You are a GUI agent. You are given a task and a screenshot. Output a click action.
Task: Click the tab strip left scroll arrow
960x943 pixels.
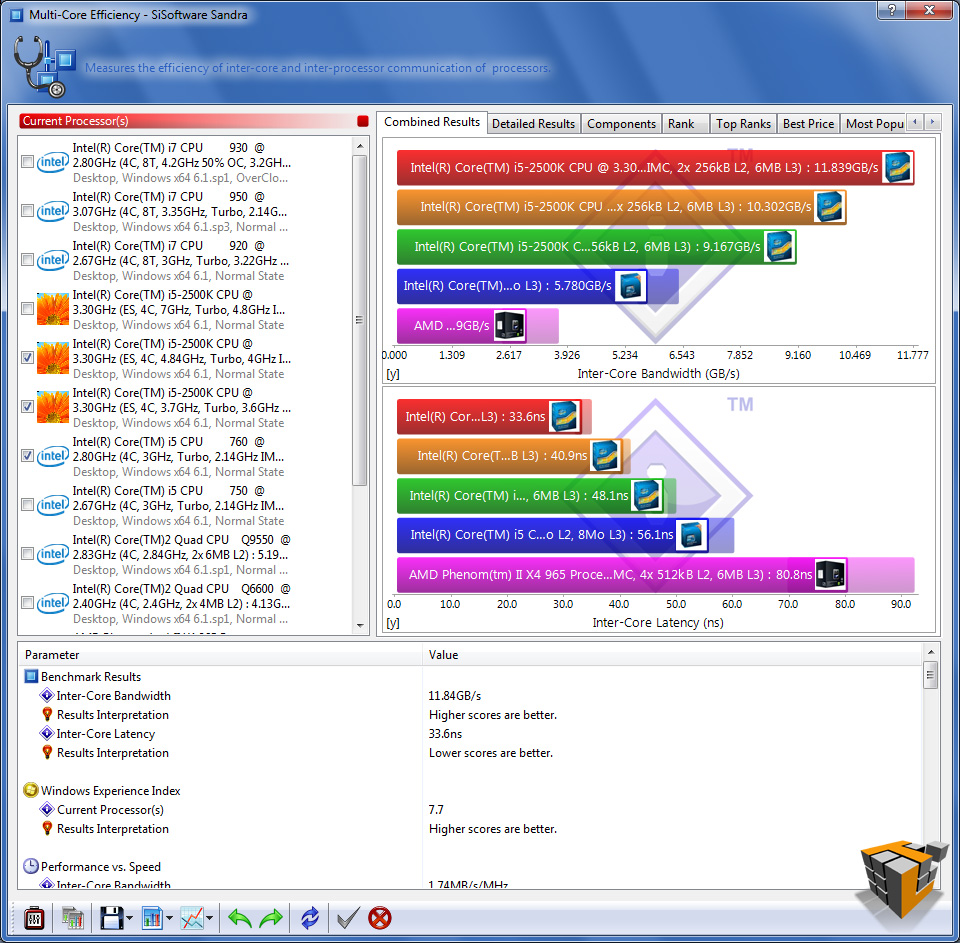[x=915, y=122]
